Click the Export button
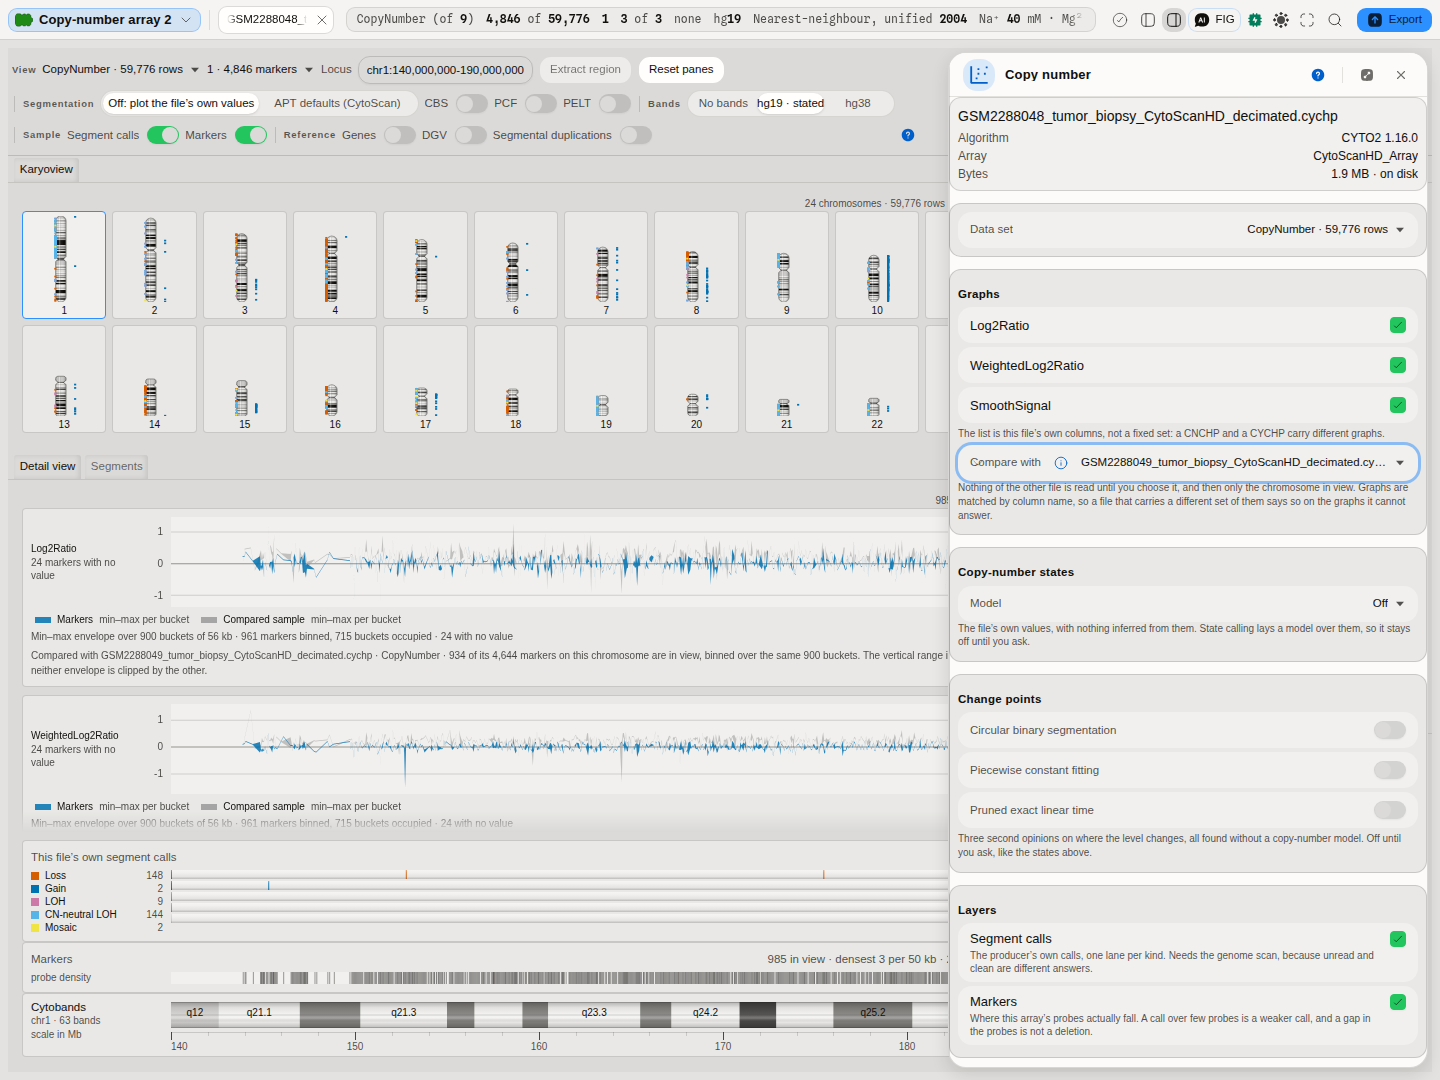The width and height of the screenshot is (1440, 1080). point(1394,20)
